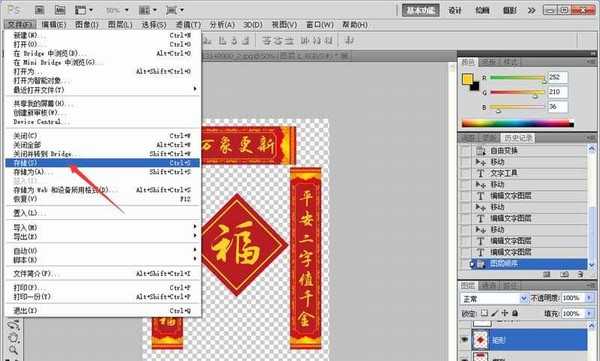Show more workspaces with the >> button
Screen dimensions: 600x361
tap(532, 10)
